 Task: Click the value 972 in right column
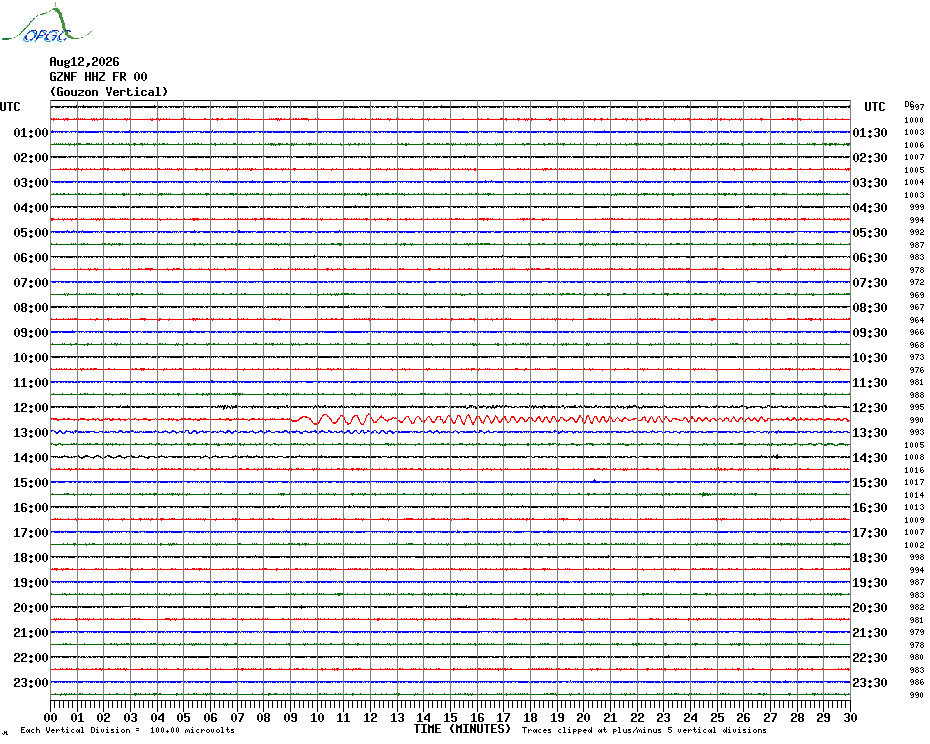(x=917, y=282)
